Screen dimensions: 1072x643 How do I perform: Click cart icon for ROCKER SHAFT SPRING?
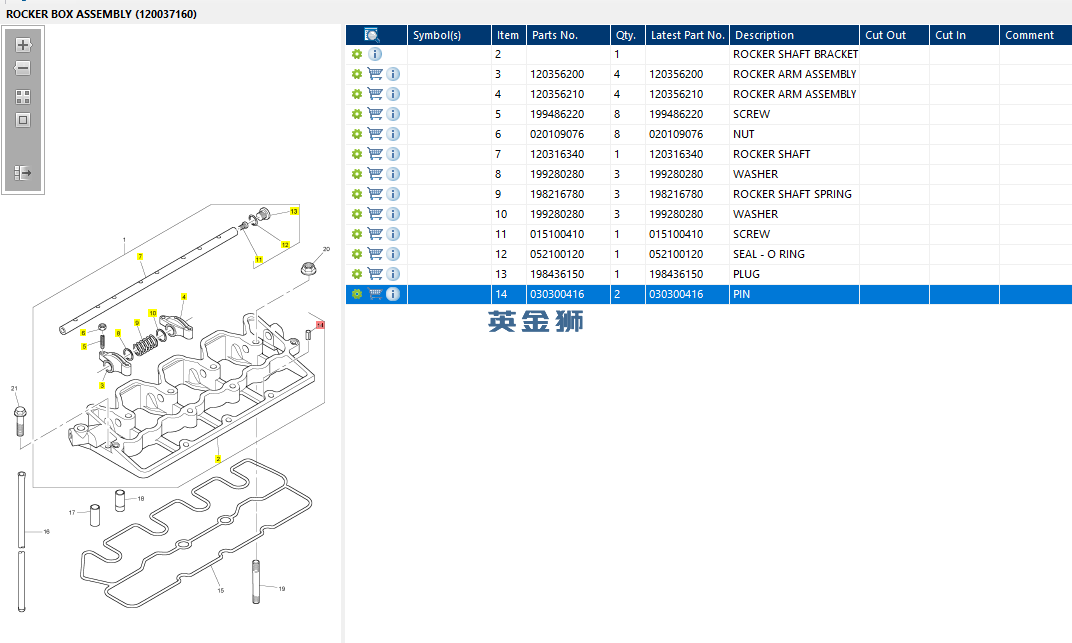pyautogui.click(x=375, y=194)
